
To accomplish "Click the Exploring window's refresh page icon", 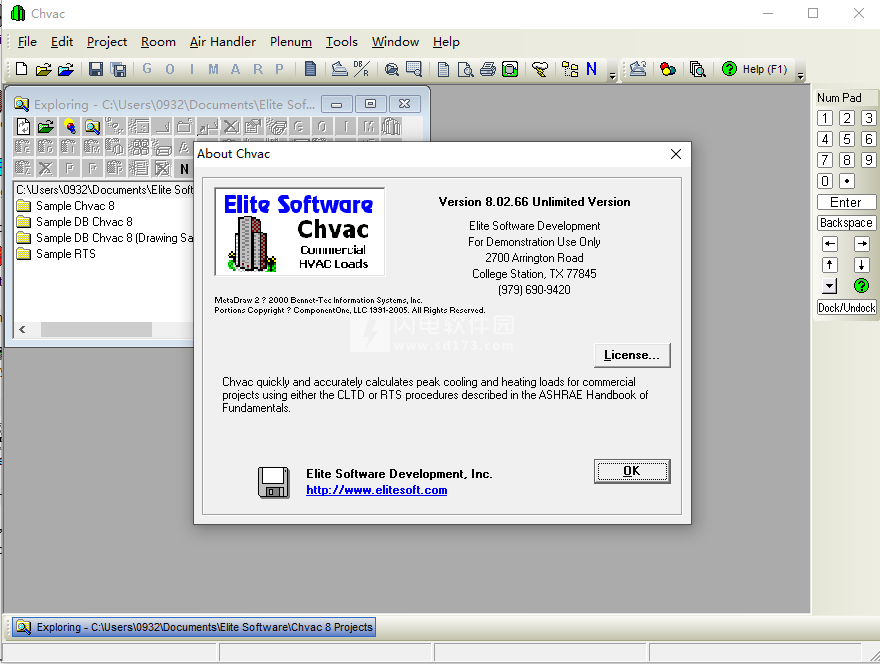I will pos(23,126).
